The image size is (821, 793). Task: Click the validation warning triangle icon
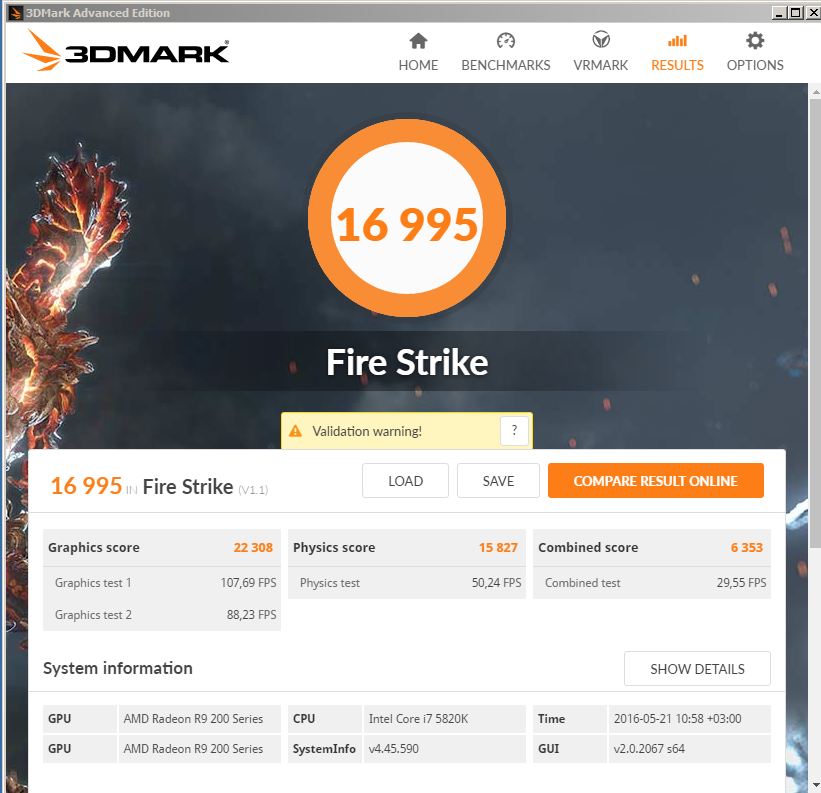tap(295, 431)
